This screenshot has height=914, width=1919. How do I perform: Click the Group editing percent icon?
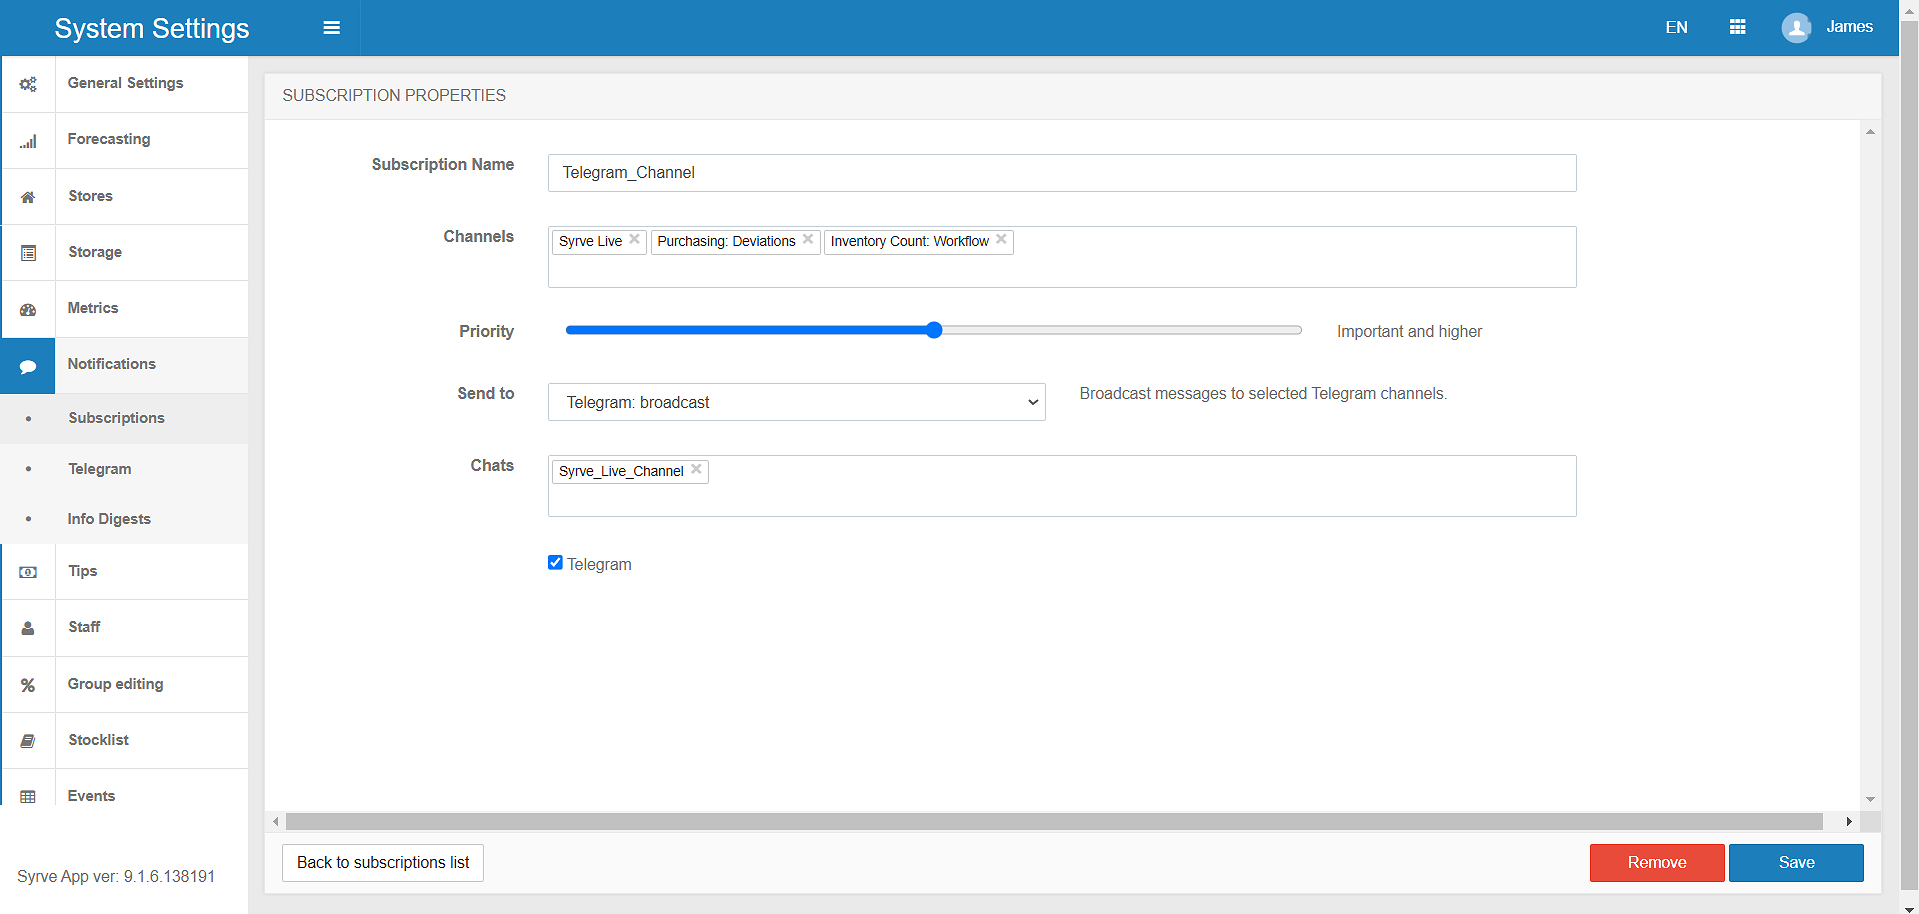(x=28, y=685)
